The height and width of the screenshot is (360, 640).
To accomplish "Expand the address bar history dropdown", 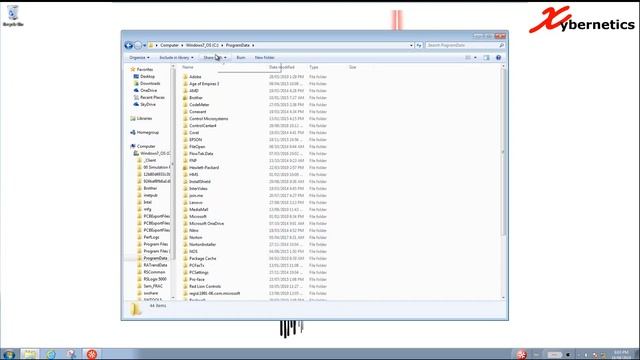I will click(411, 45).
